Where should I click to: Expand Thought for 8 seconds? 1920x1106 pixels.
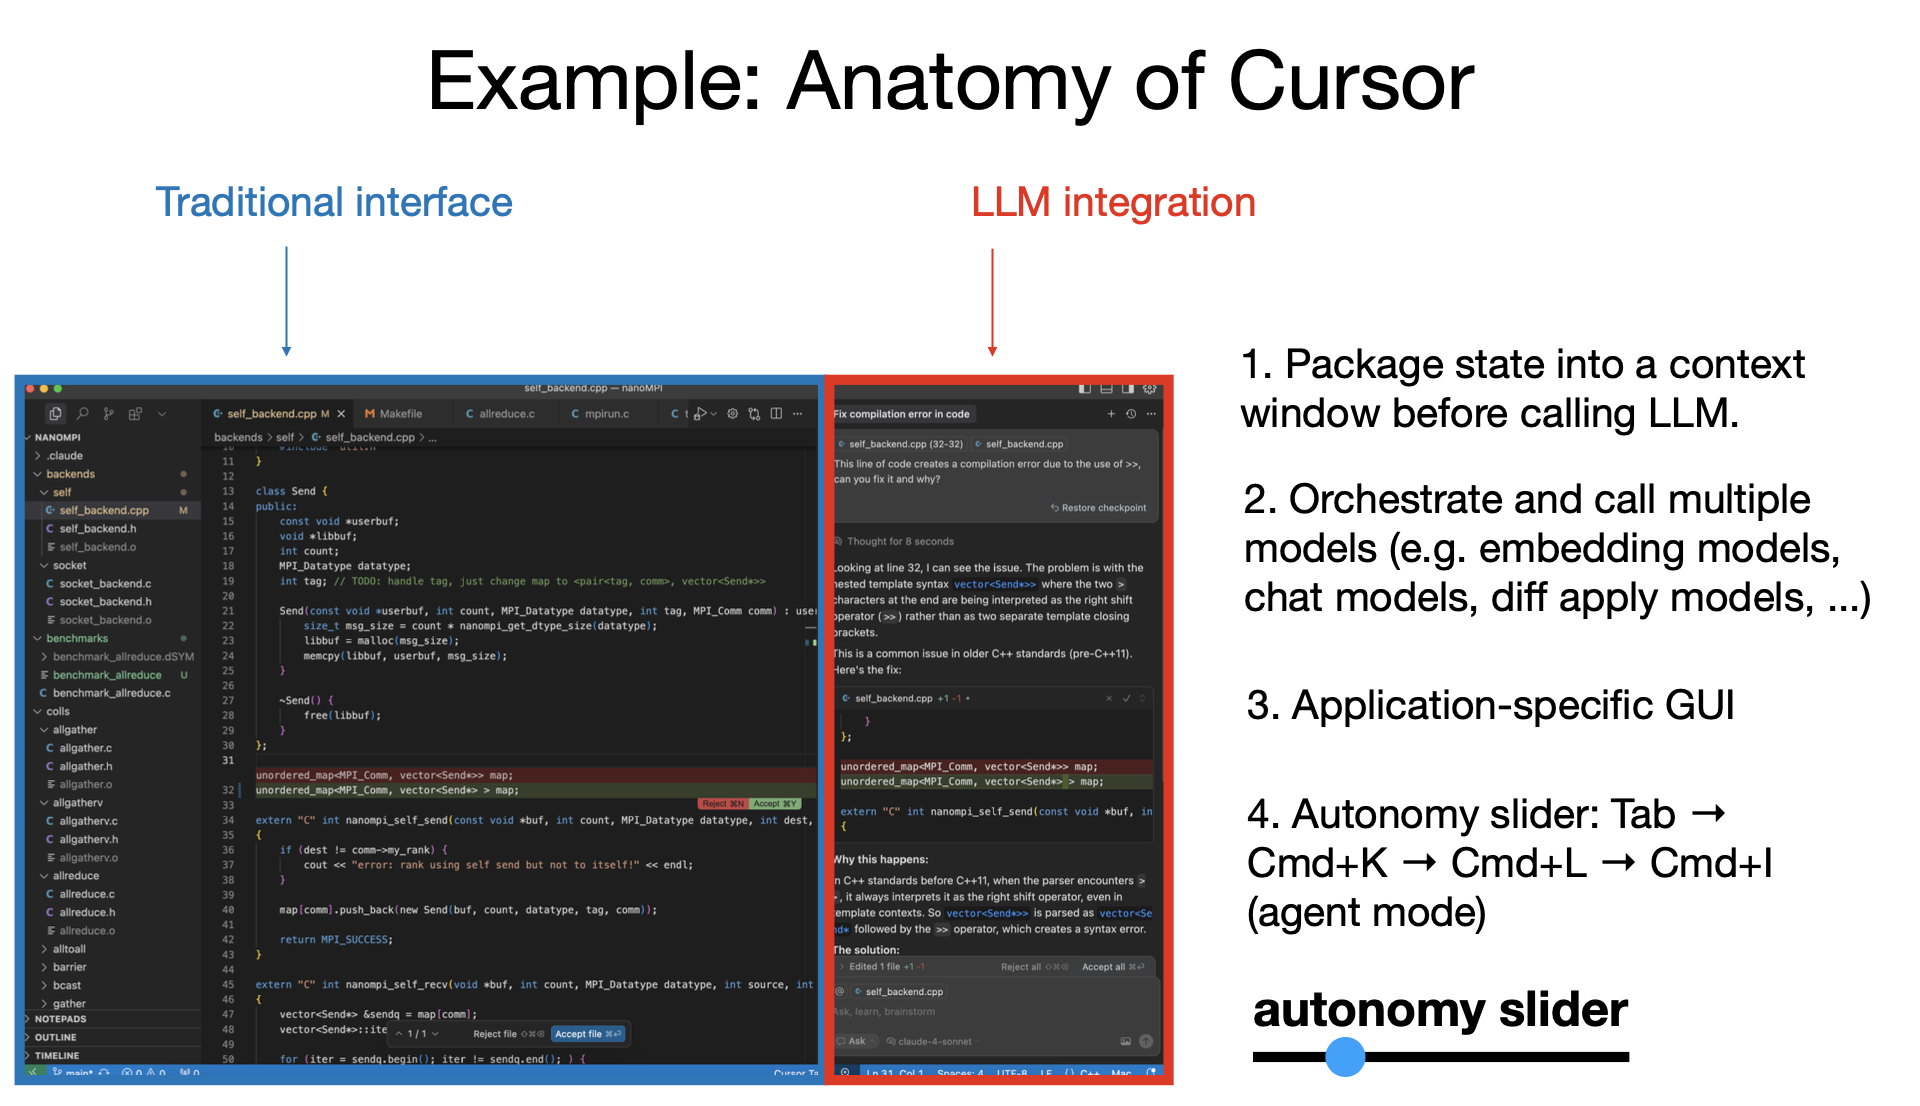[894, 541]
